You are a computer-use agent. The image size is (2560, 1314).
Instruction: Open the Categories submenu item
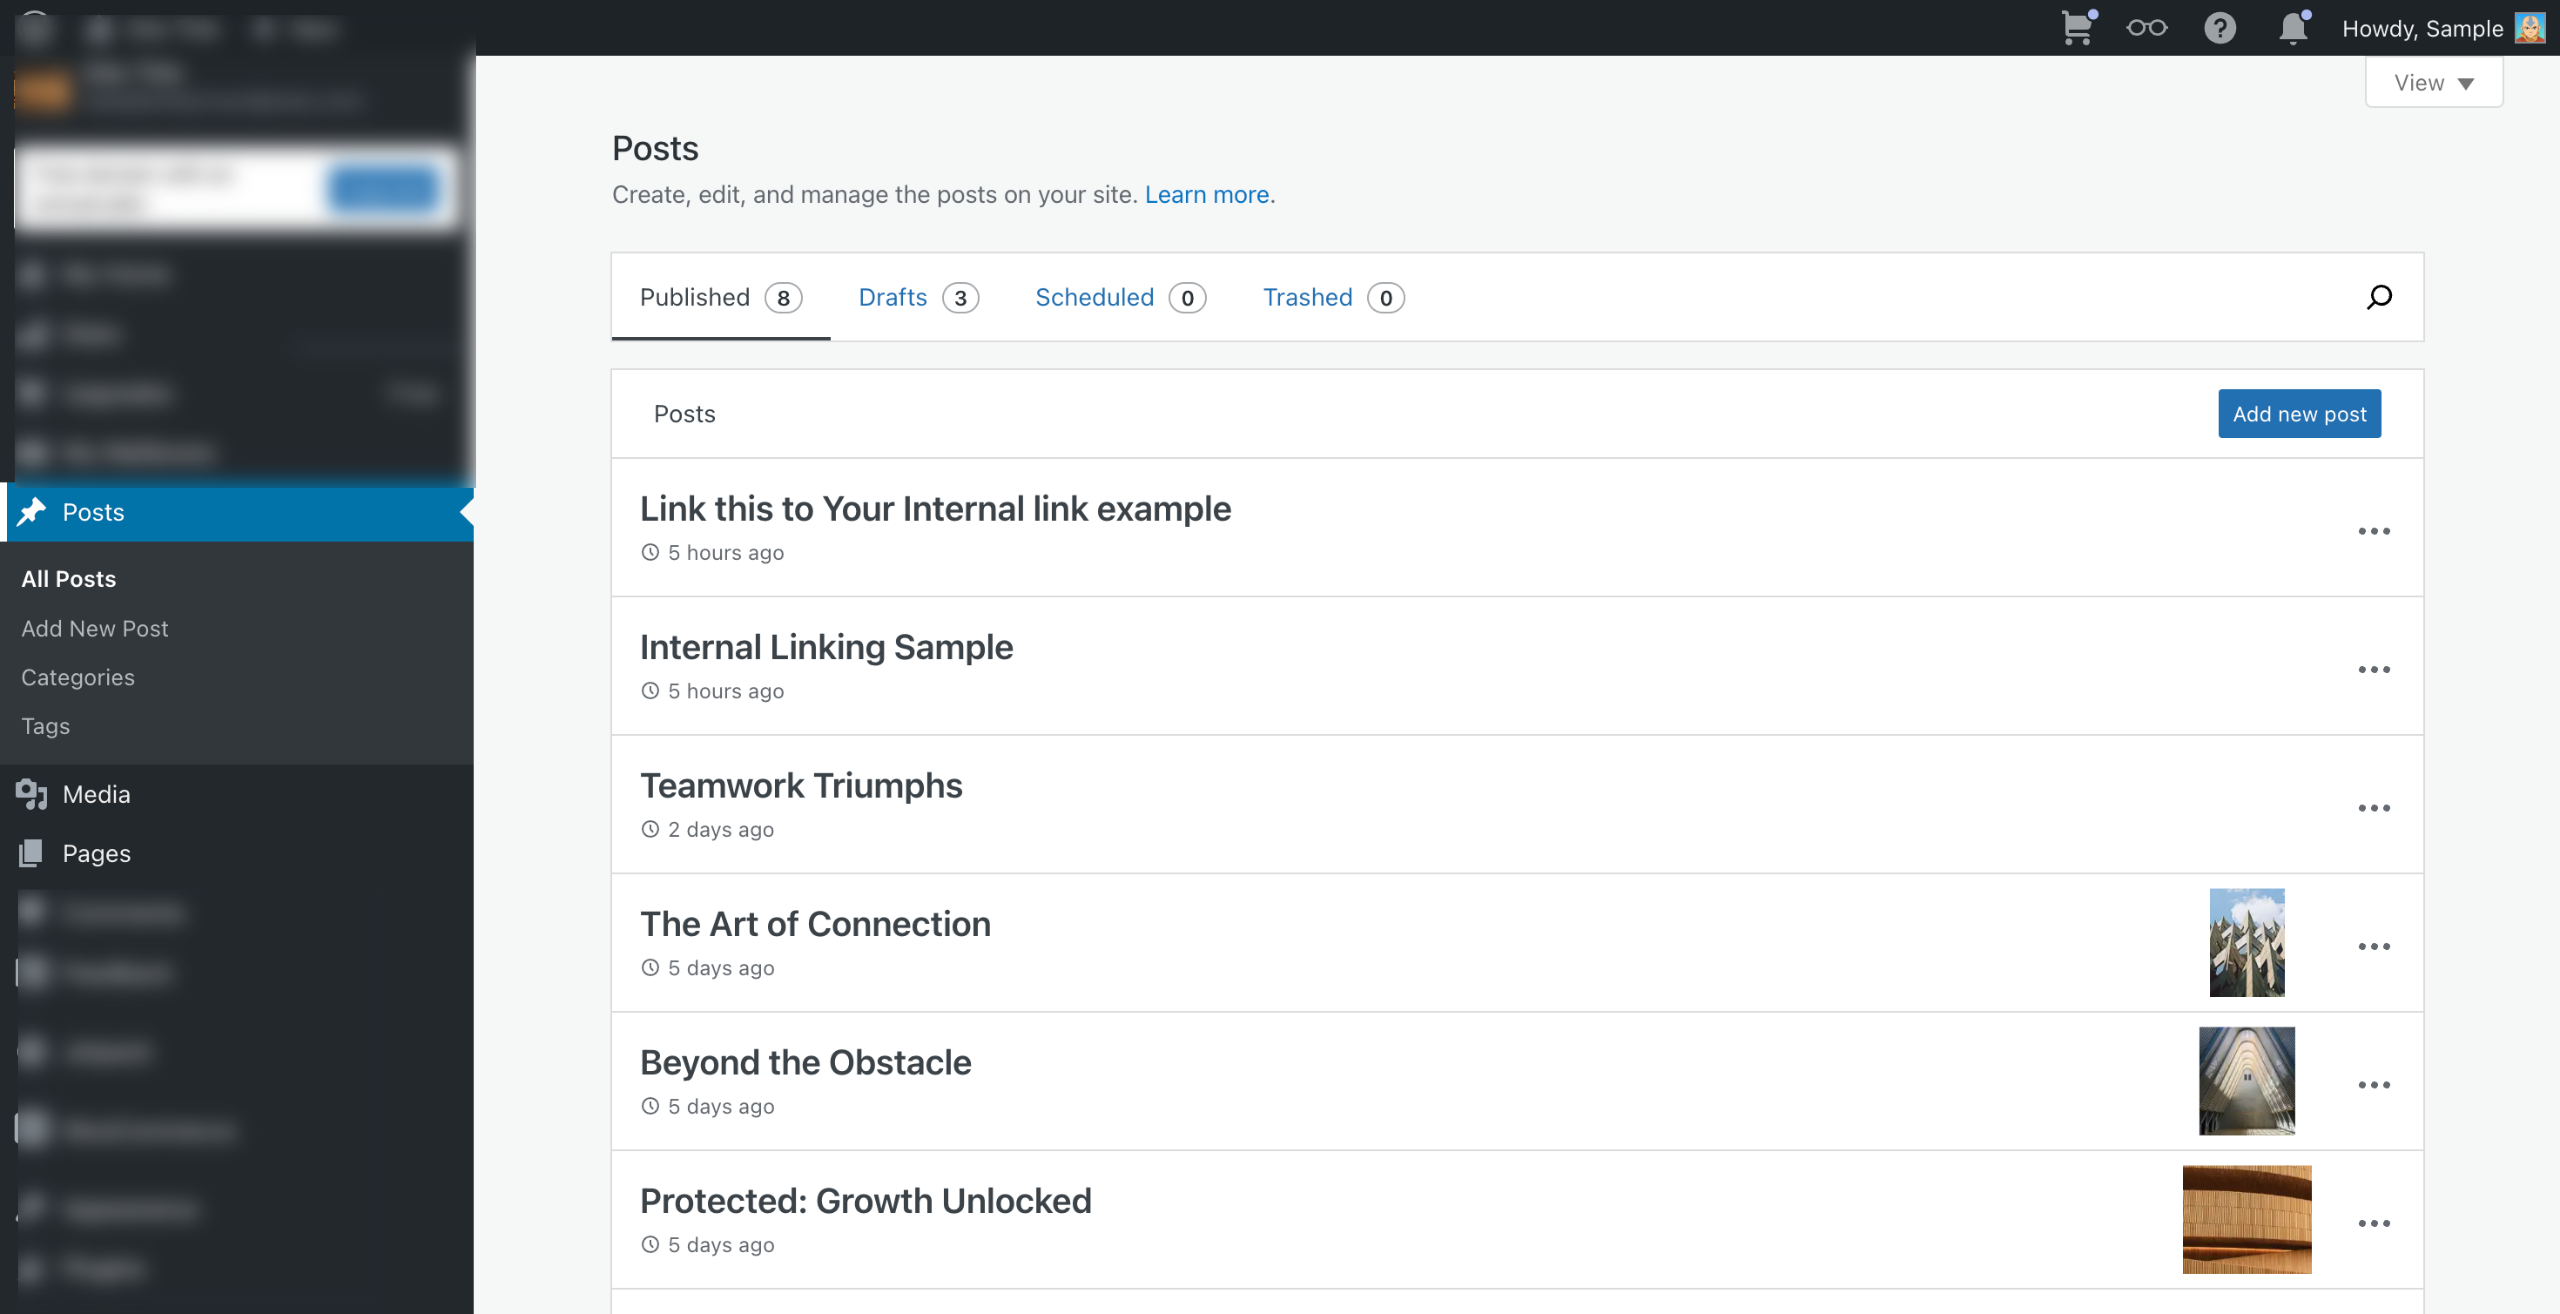78,677
